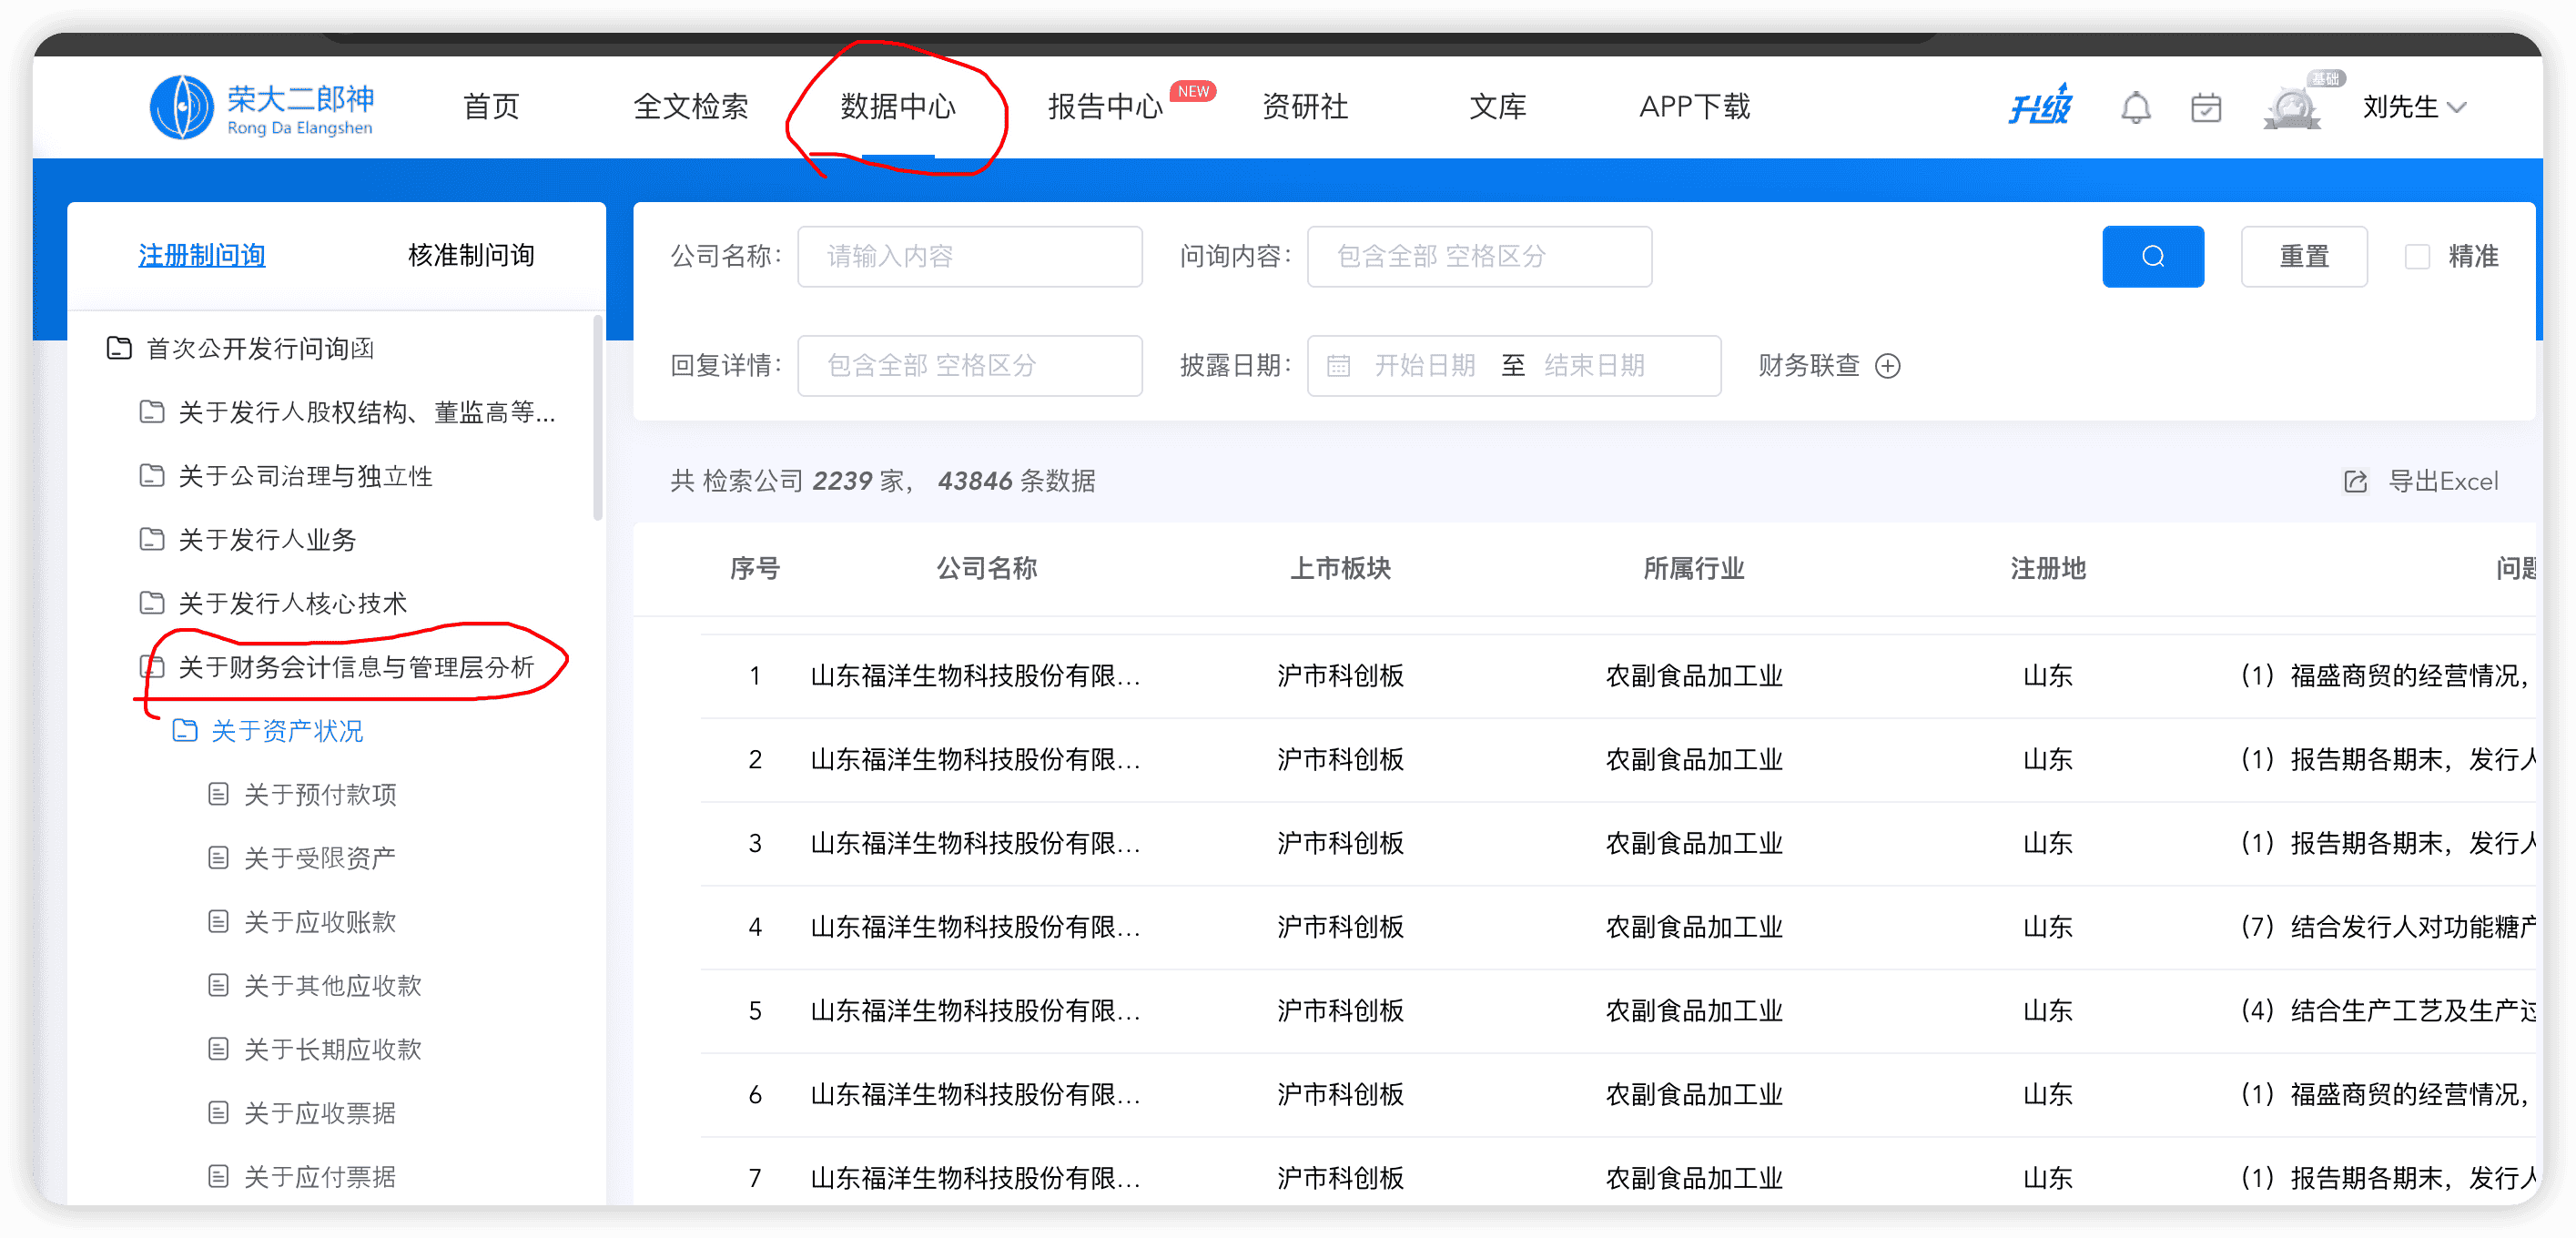Screen dimensions: 2576x1238
Task: Click the user avatar badge icon
Action: [2292, 107]
